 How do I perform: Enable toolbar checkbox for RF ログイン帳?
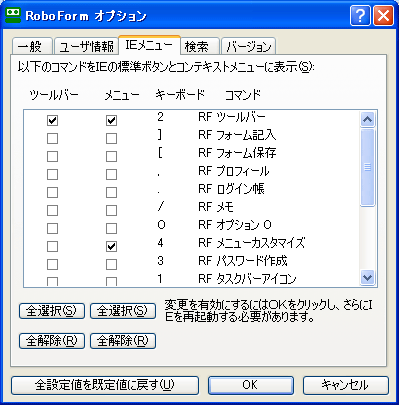click(52, 192)
